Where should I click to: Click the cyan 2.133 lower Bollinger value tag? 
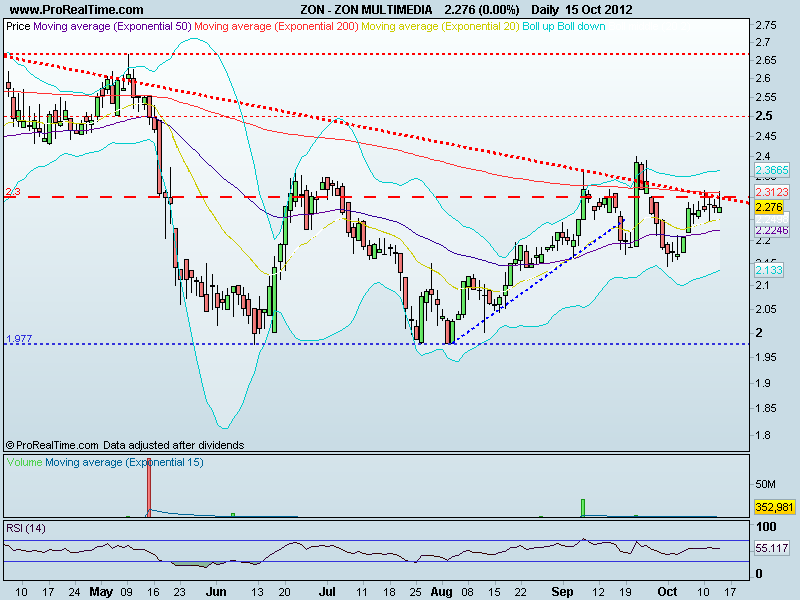(769, 270)
